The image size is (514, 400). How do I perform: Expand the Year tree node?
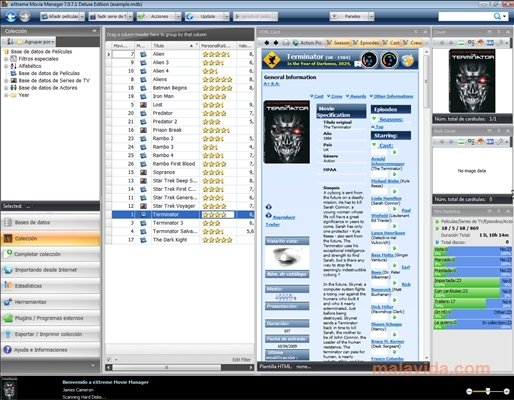click(6, 95)
